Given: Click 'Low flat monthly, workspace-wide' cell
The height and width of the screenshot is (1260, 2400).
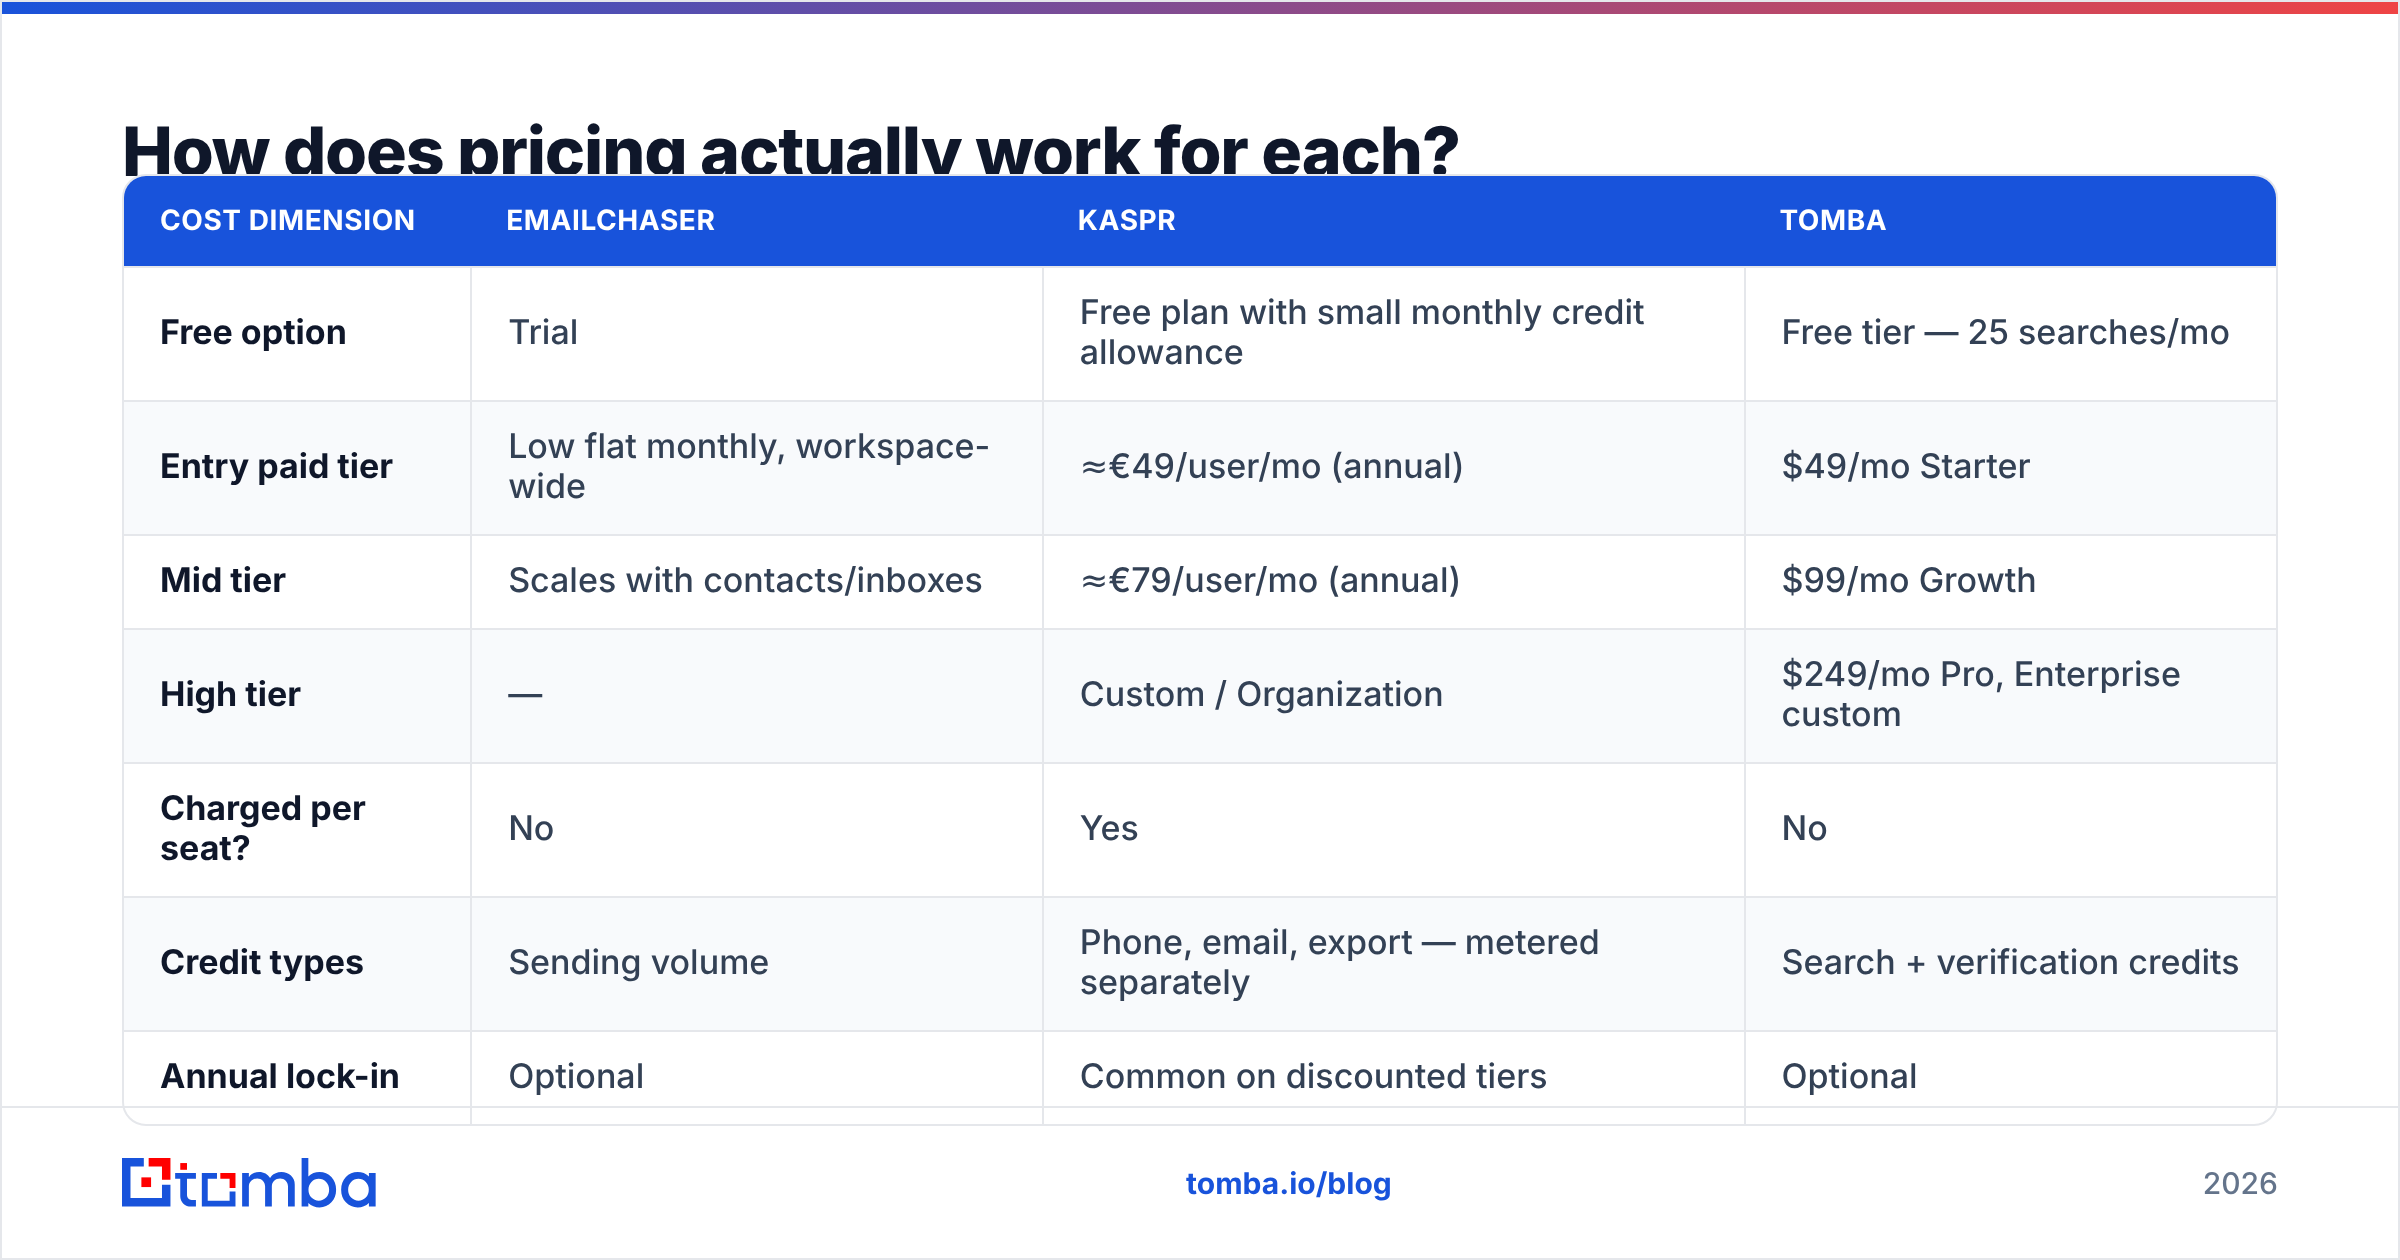Looking at the screenshot, I should tap(748, 466).
